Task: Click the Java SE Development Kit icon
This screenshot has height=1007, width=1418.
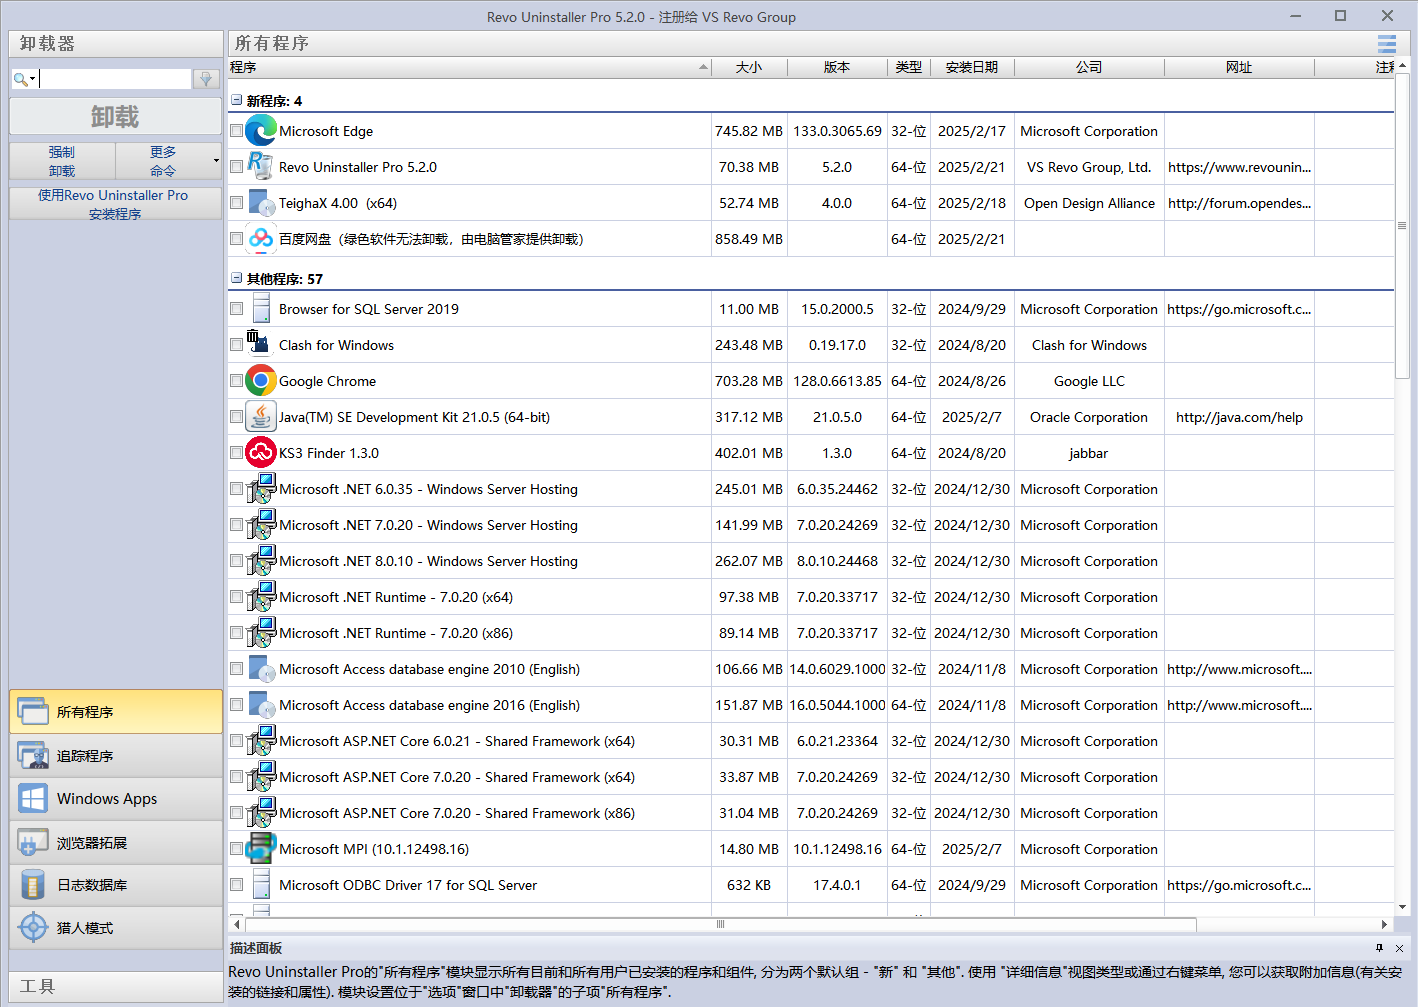Action: coord(261,417)
